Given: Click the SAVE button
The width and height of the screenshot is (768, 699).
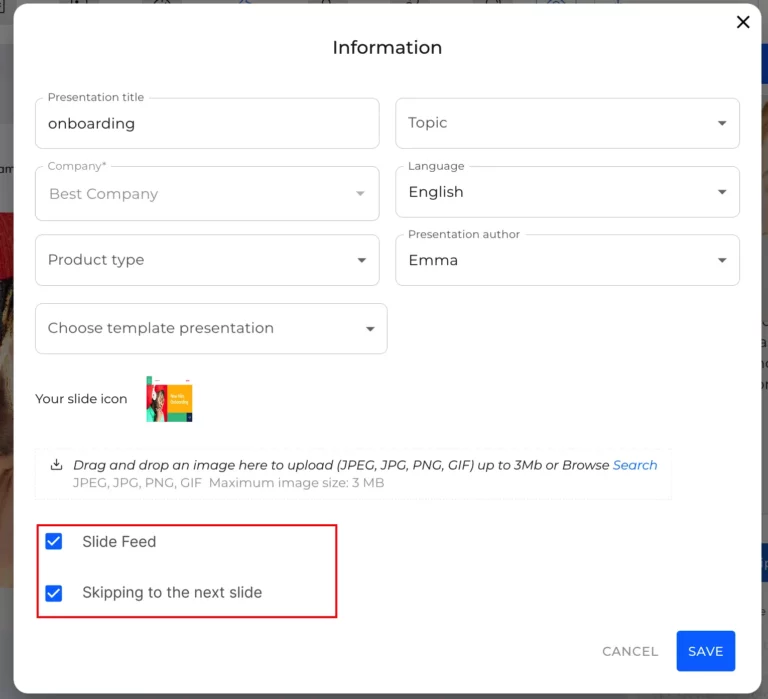Looking at the screenshot, I should (x=705, y=651).
